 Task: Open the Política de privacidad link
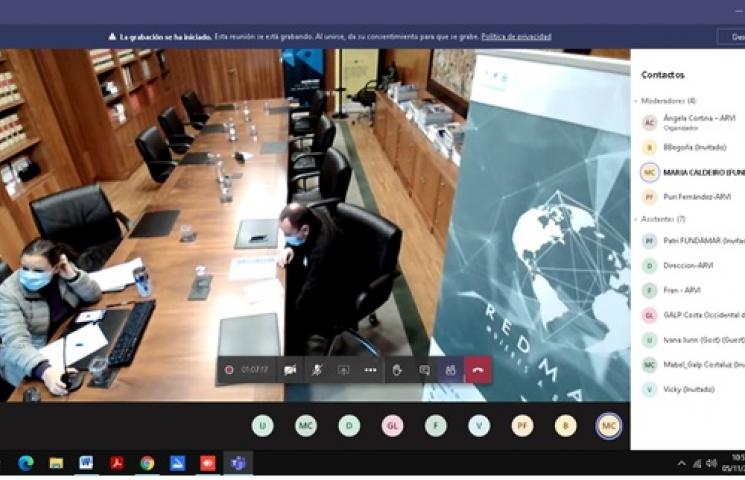pos(516,37)
